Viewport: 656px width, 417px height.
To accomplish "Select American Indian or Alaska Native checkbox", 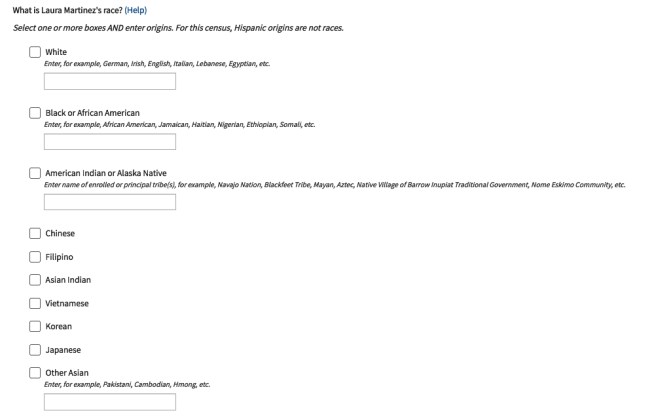I will pos(36,173).
